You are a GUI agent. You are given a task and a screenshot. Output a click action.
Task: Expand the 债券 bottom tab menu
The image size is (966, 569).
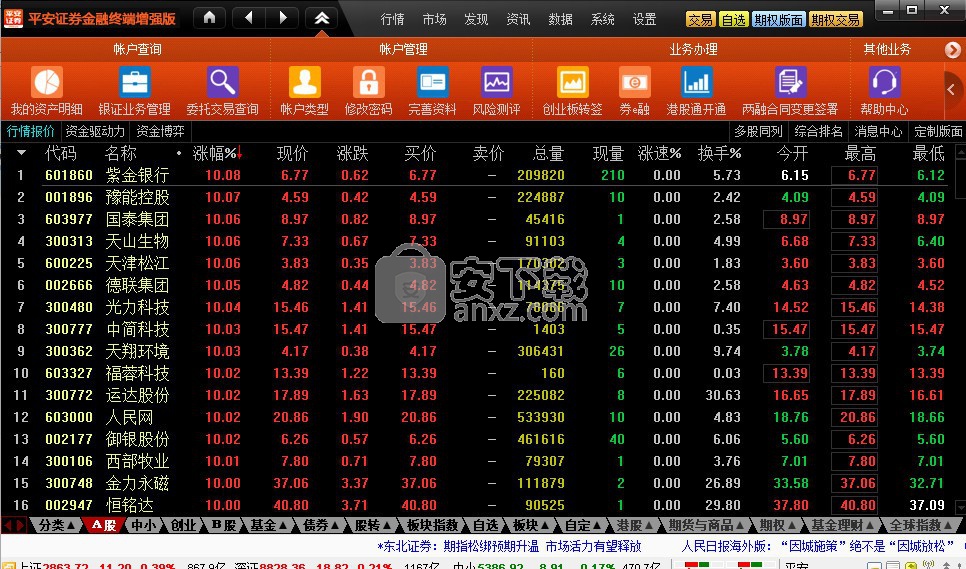[x=321, y=525]
